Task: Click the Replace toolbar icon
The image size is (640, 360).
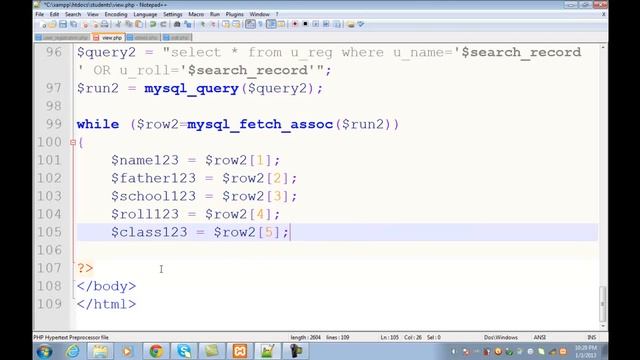Action: (x=187, y=24)
